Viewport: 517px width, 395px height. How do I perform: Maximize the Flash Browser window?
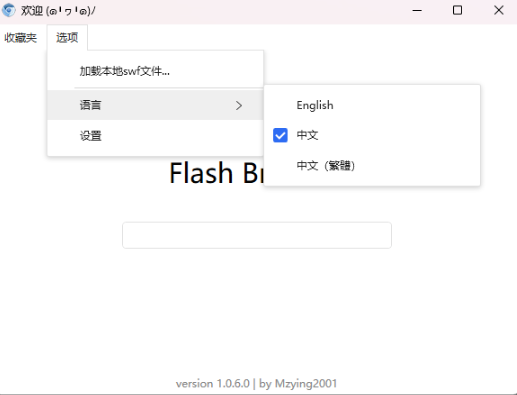pos(457,10)
